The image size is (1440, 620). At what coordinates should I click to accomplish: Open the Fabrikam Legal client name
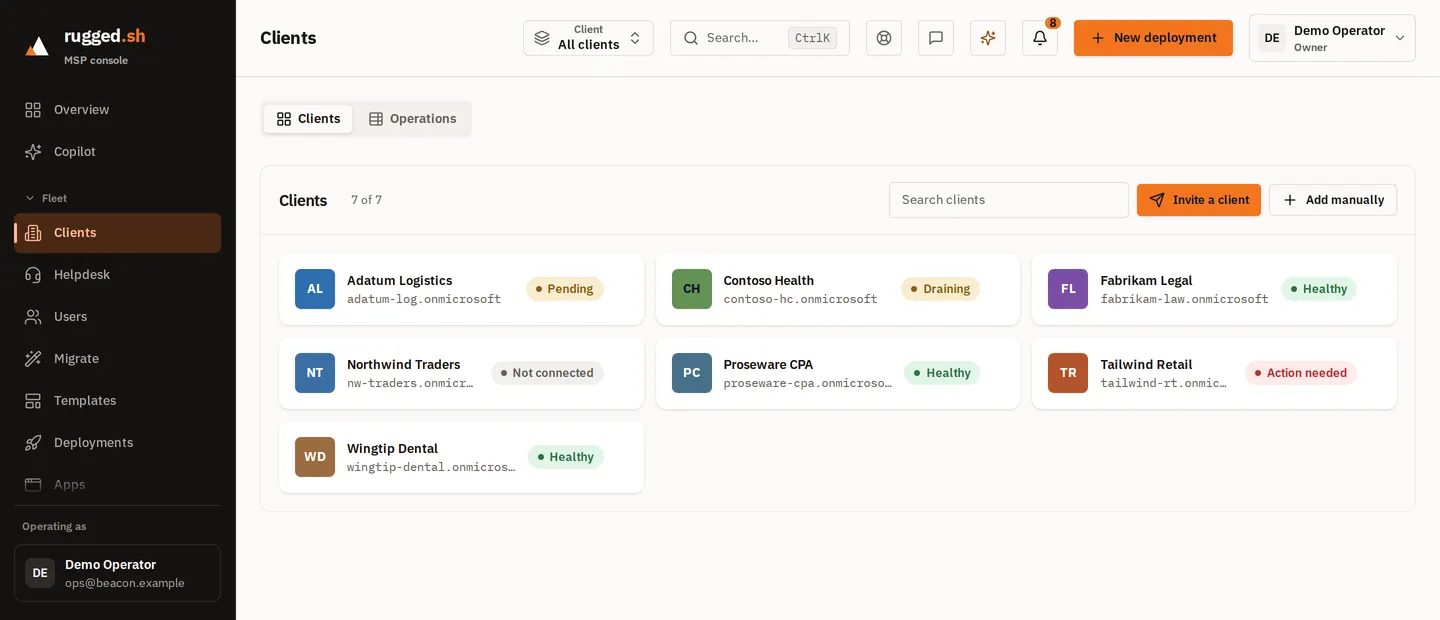[1146, 281]
